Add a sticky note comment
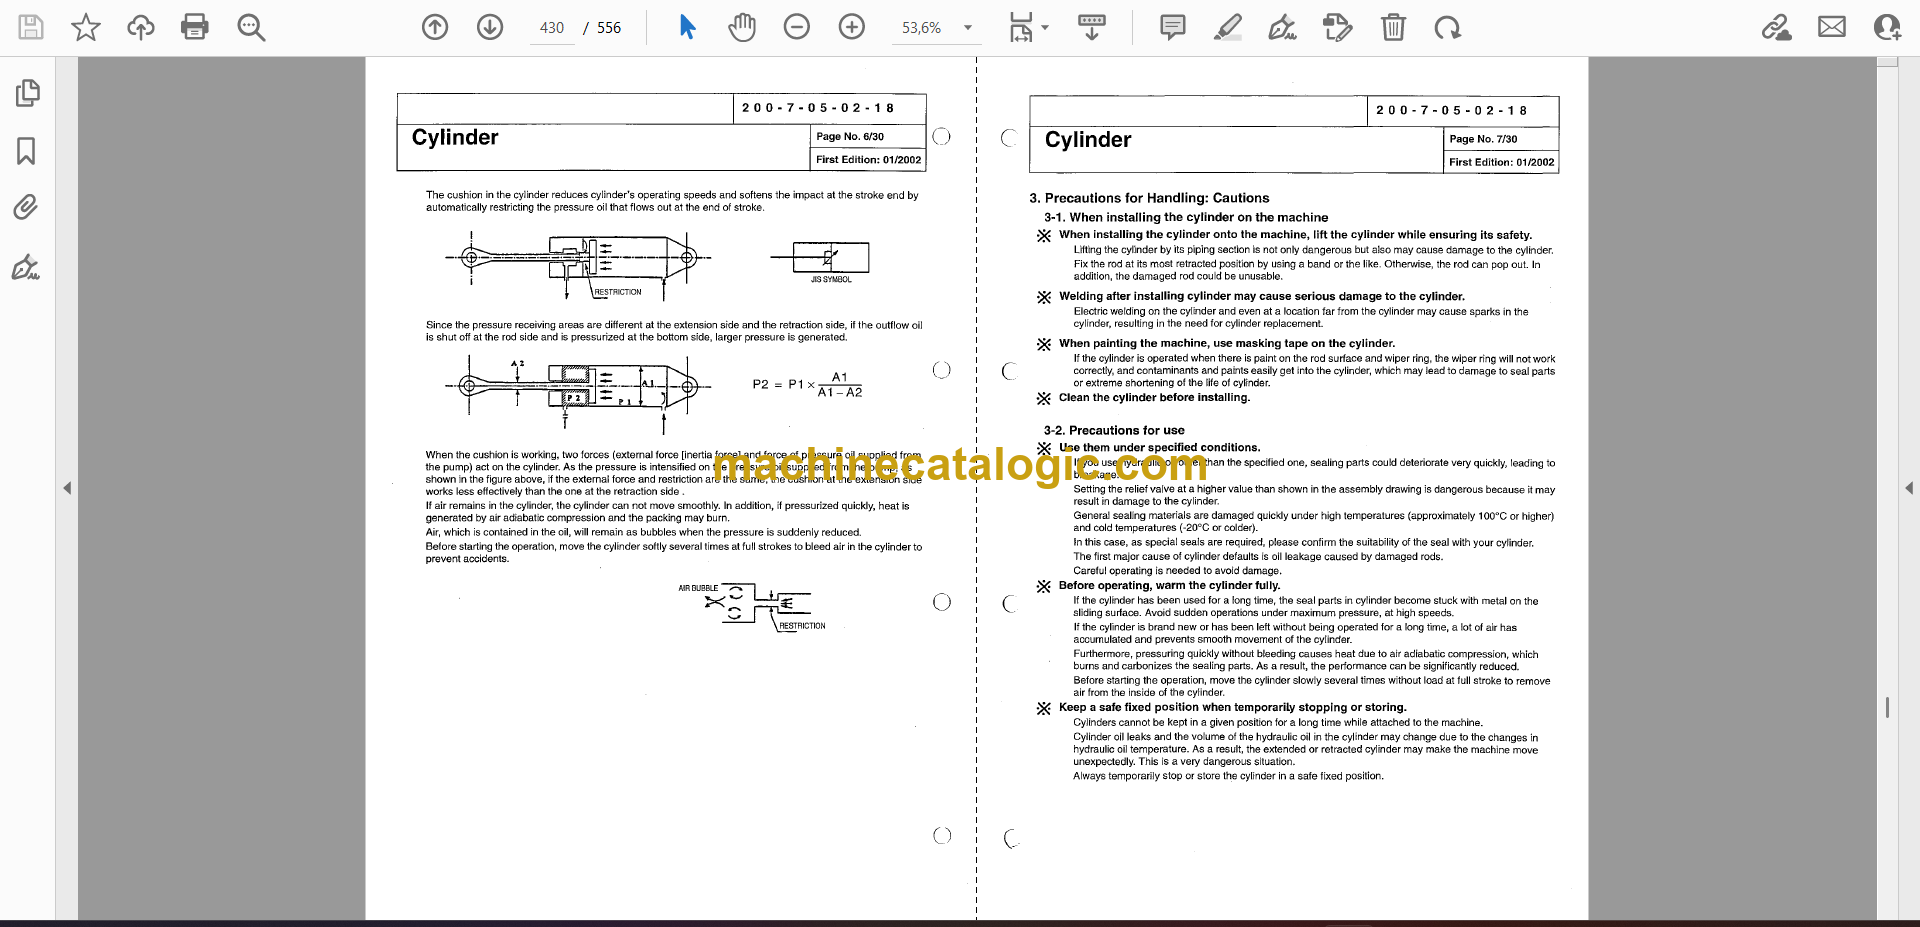 pos(1173,27)
